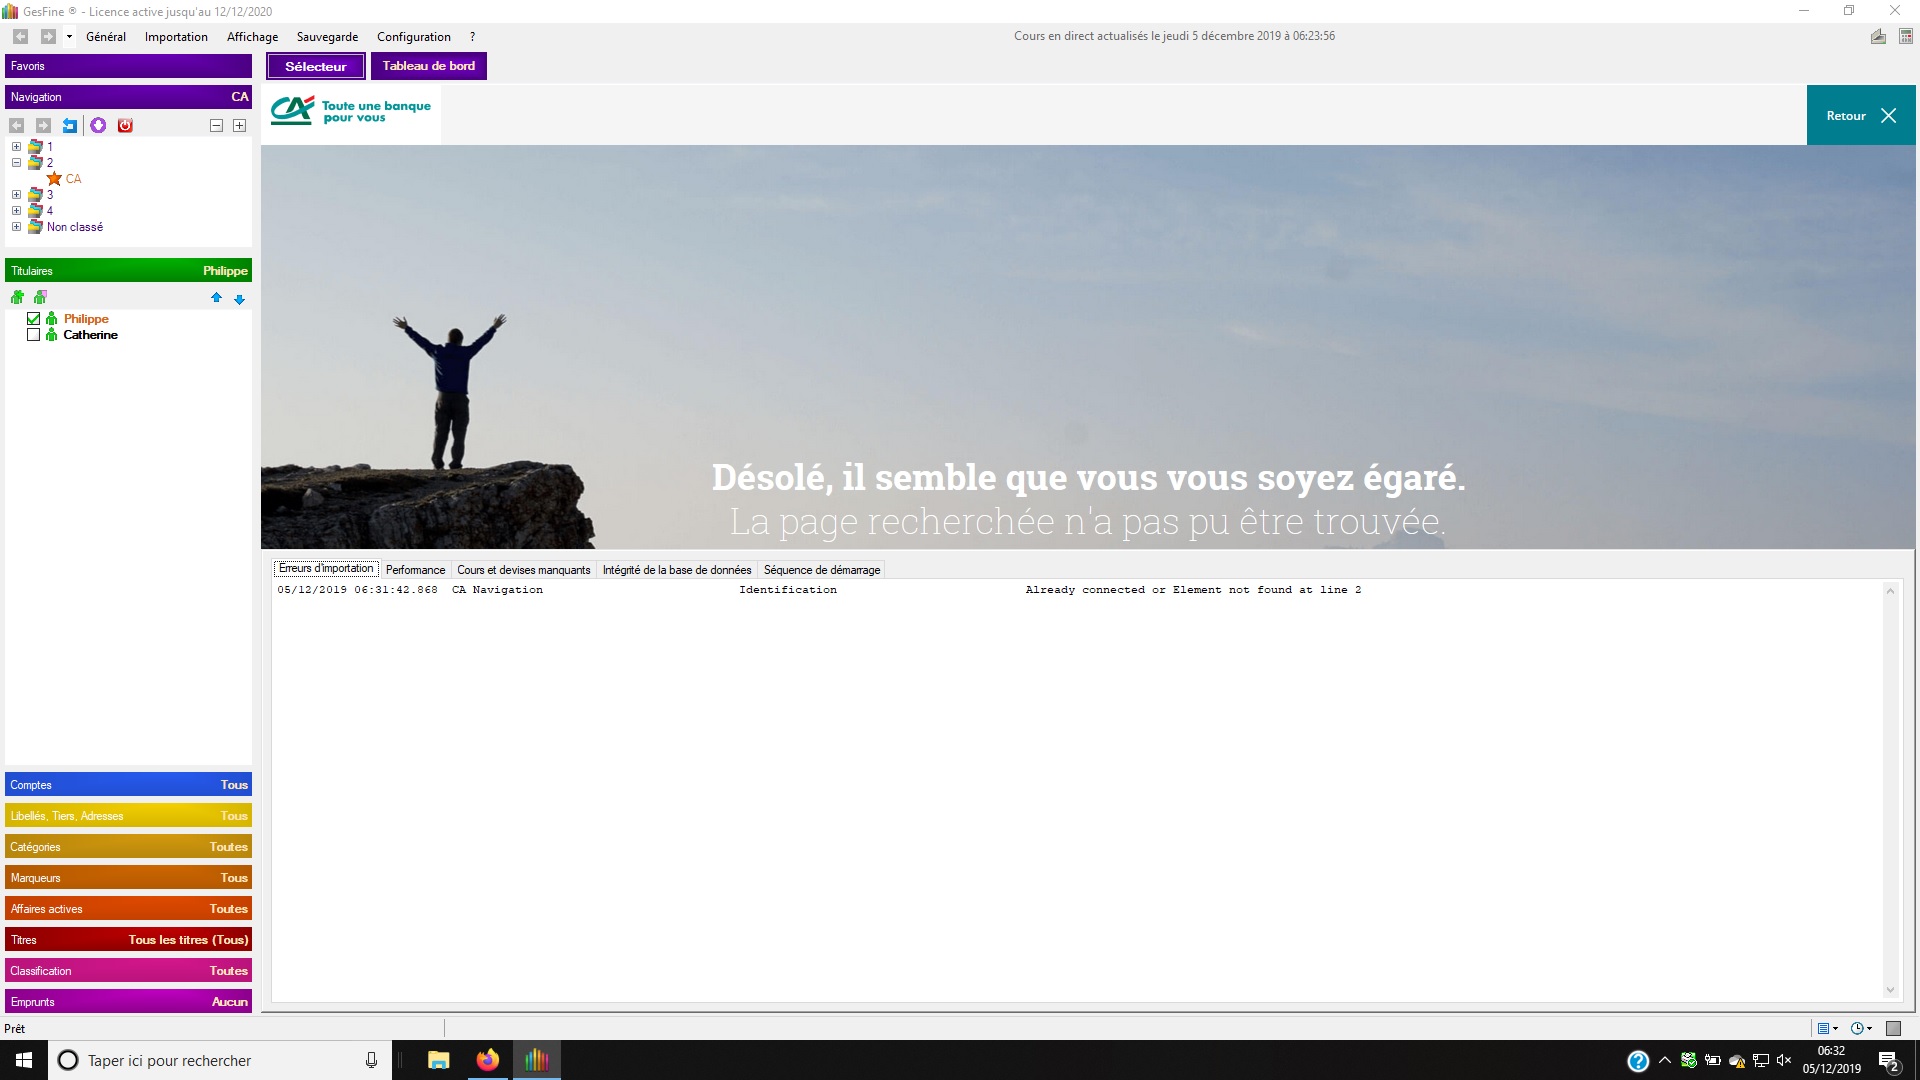Image resolution: width=1920 pixels, height=1080 pixels.
Task: Expand the Non classé folder
Action: click(x=16, y=227)
